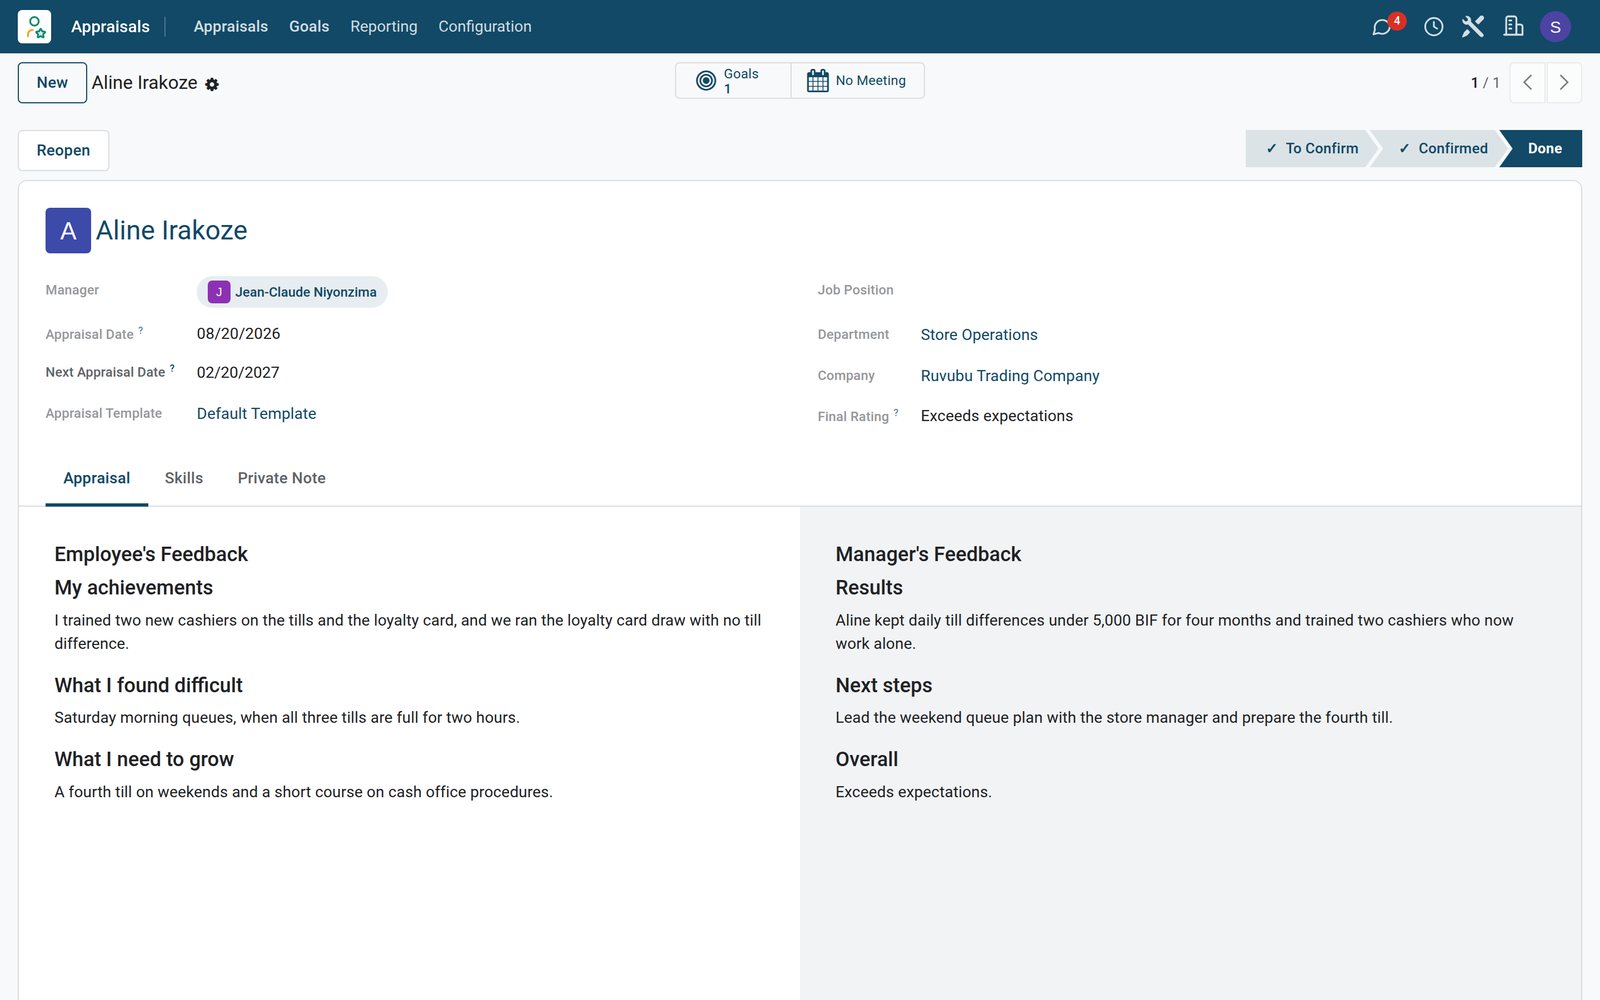Open the debug tools wrench icon
Screen dimensions: 1600x1000
[1473, 27]
